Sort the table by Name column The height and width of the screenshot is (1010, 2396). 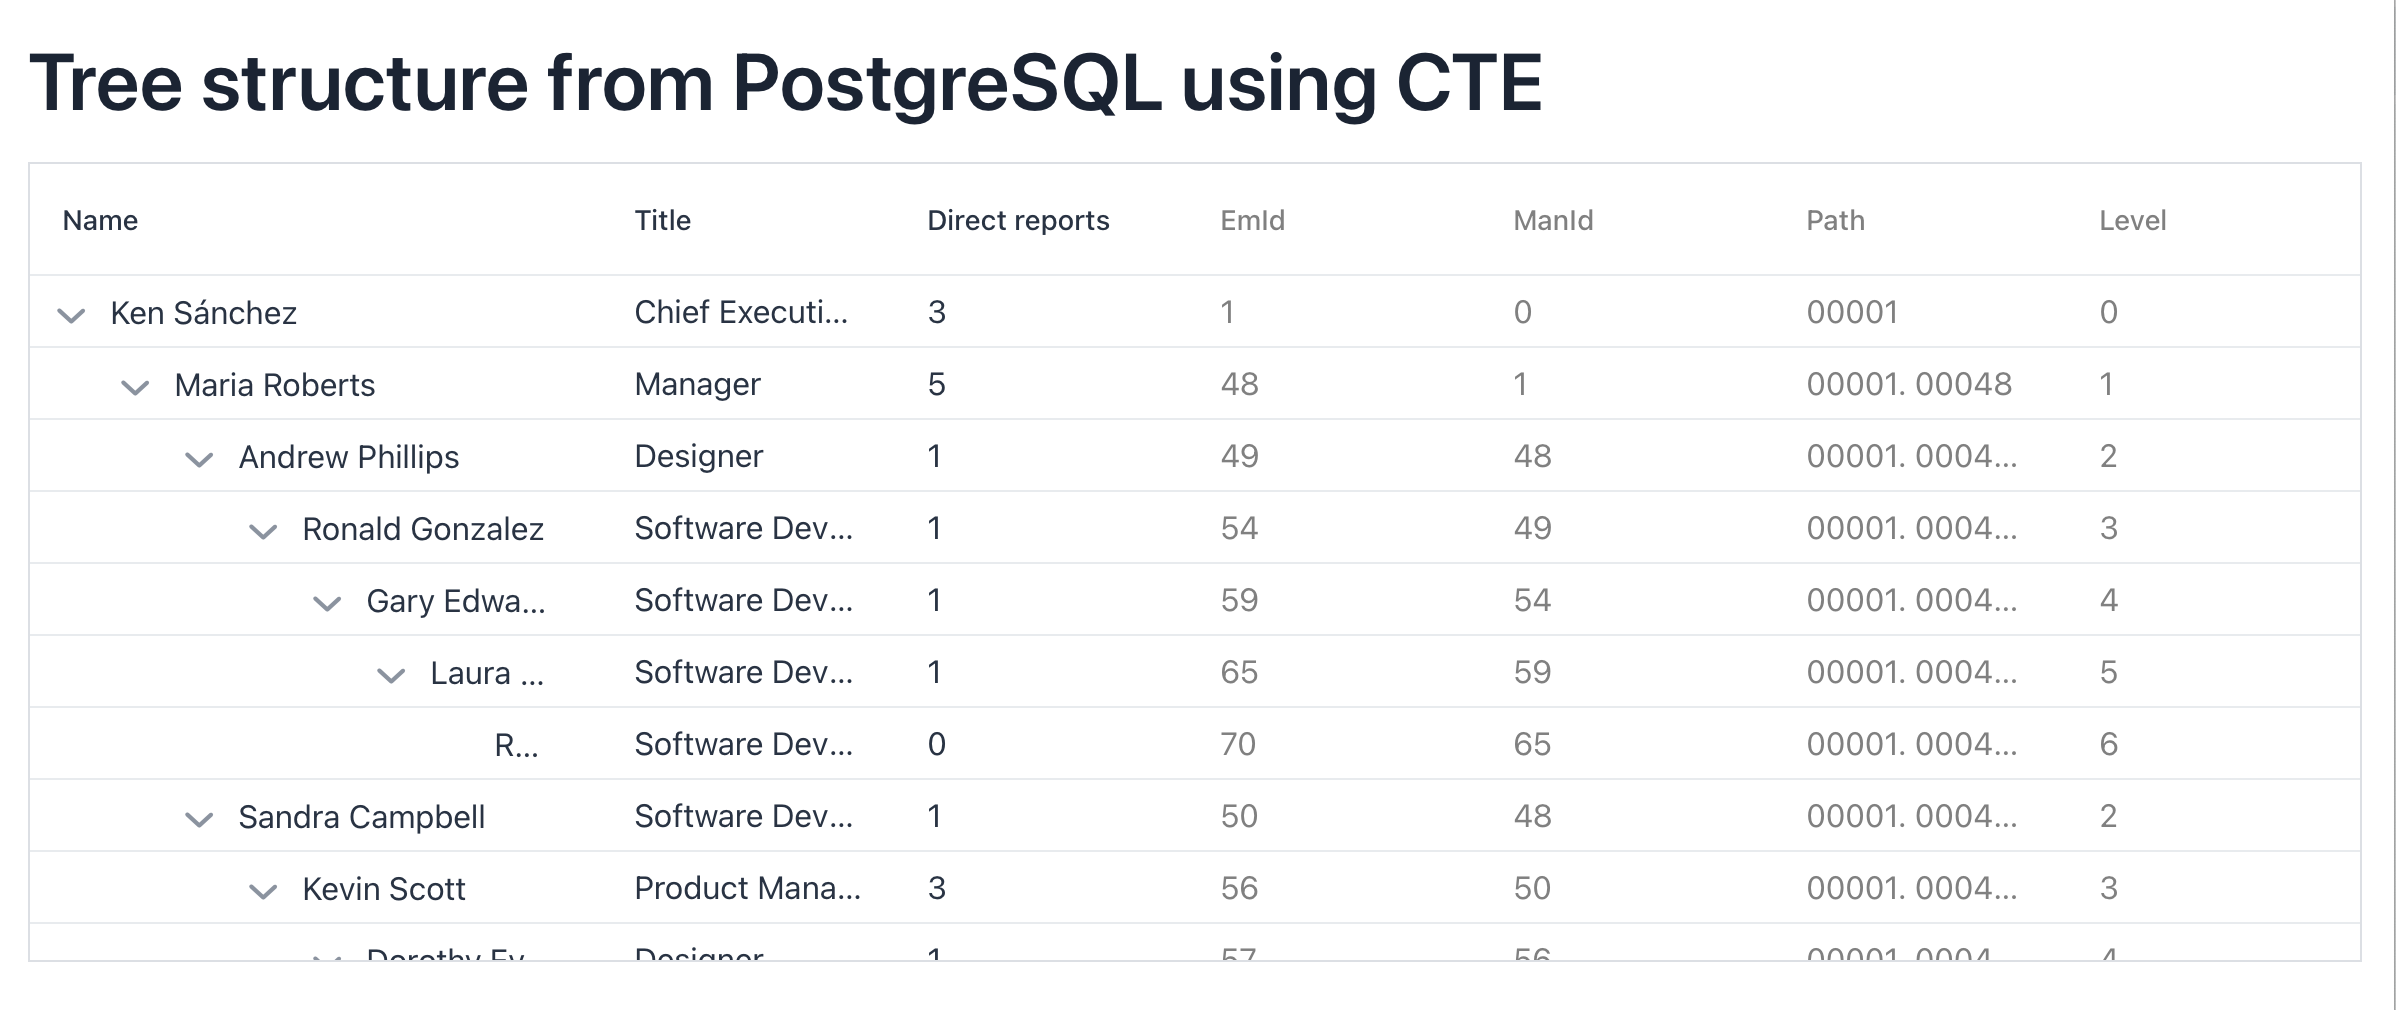[x=99, y=220]
